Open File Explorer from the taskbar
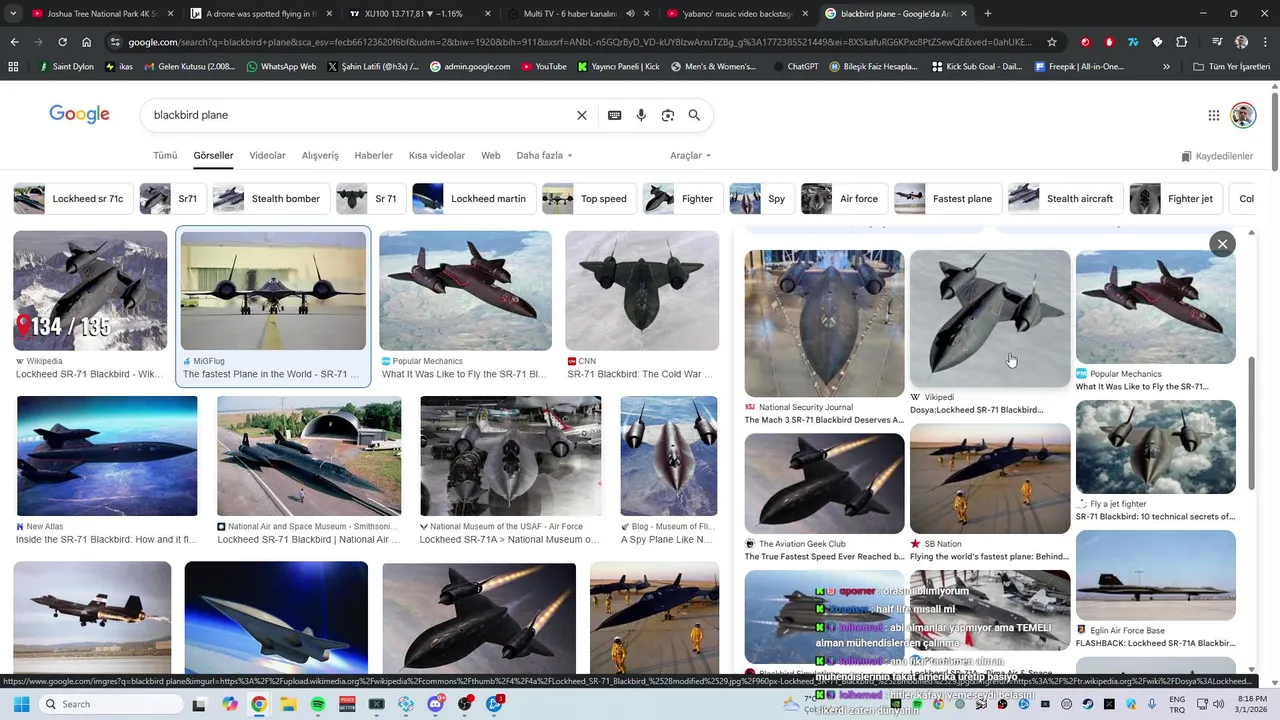The width and height of the screenshot is (1280, 720). pyautogui.click(x=288, y=704)
